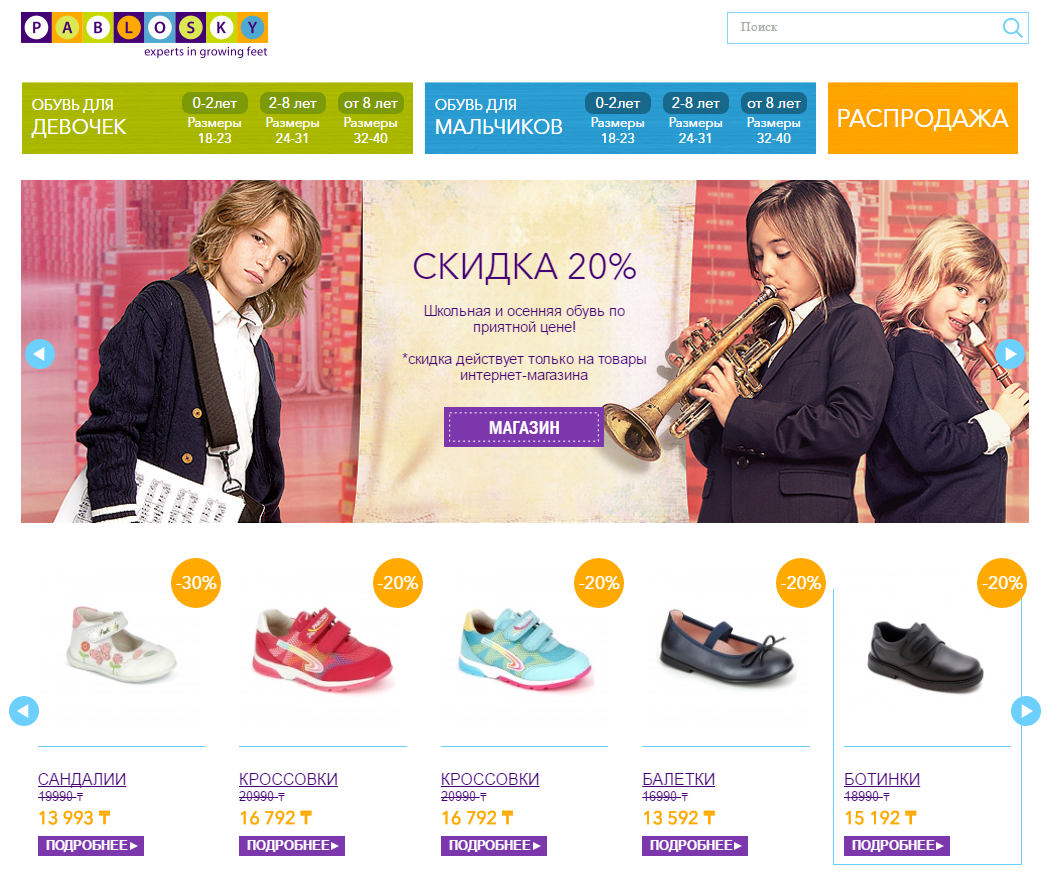This screenshot has height=872, width=1049.
Task: Click the red sneakers product image
Action: 323,648
